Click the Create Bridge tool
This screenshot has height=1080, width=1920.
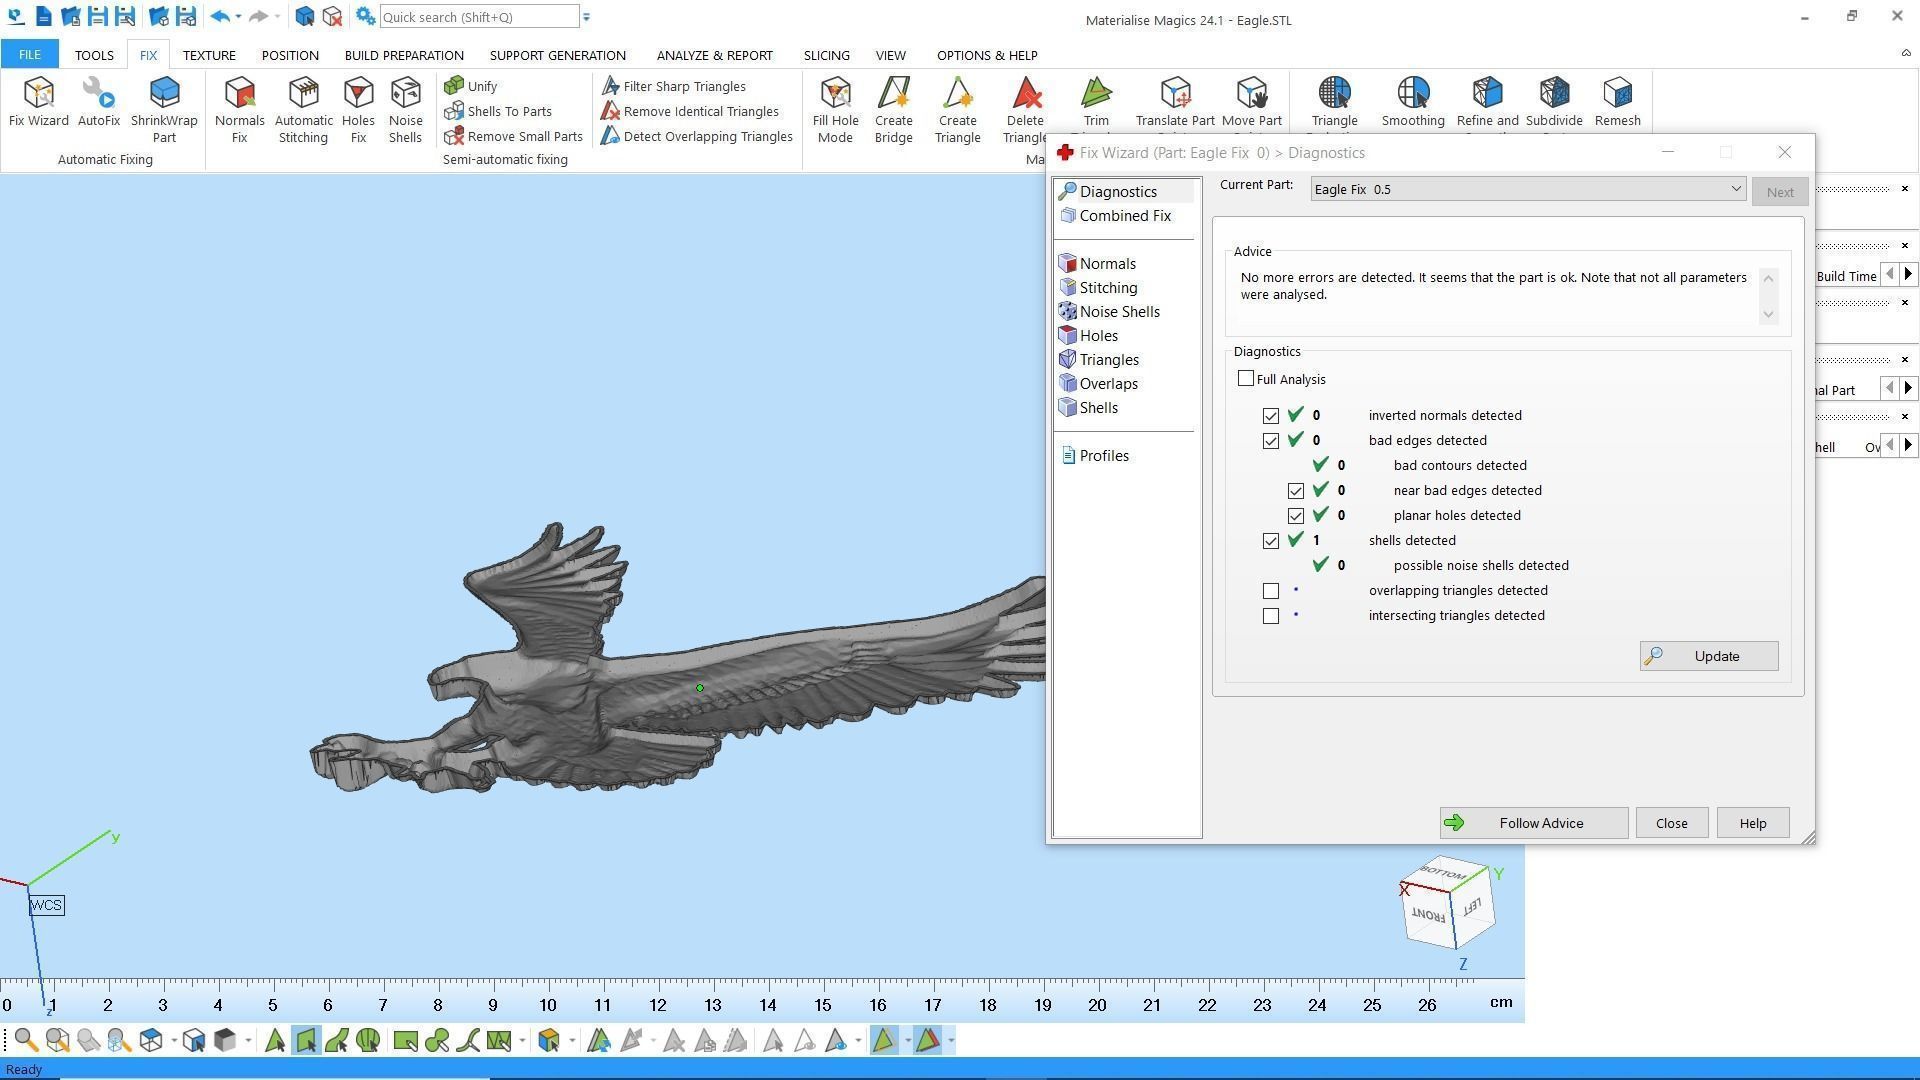(x=893, y=95)
